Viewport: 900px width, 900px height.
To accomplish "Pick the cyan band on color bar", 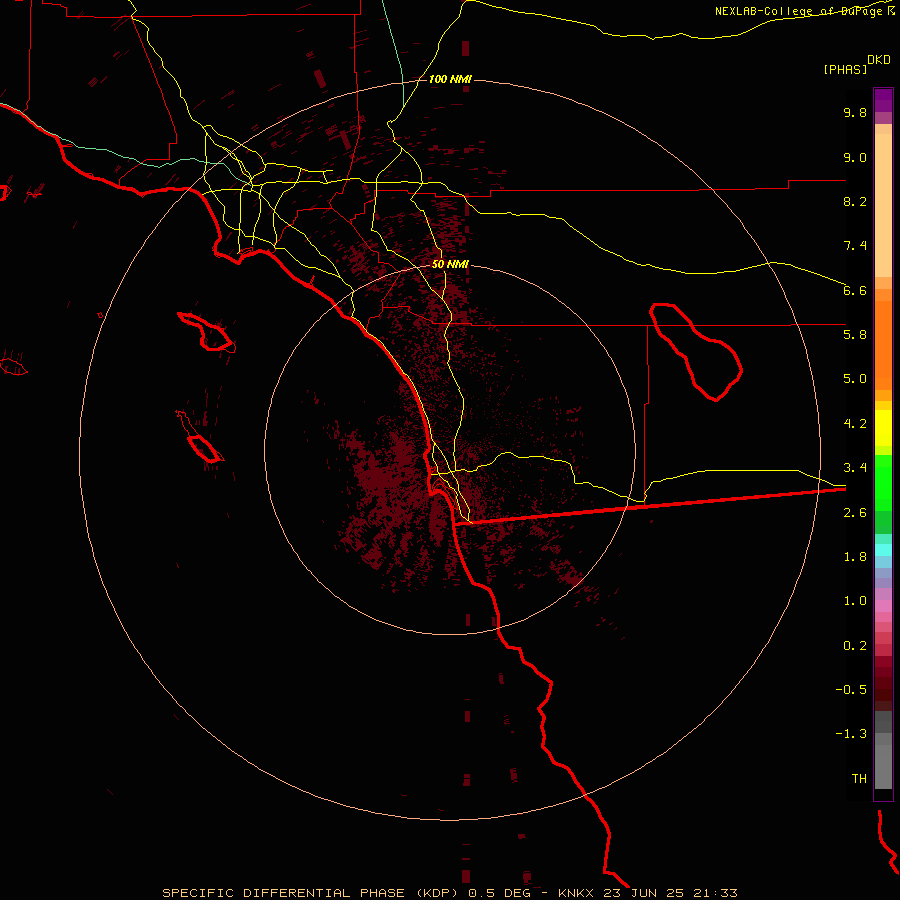I will pos(883,550).
